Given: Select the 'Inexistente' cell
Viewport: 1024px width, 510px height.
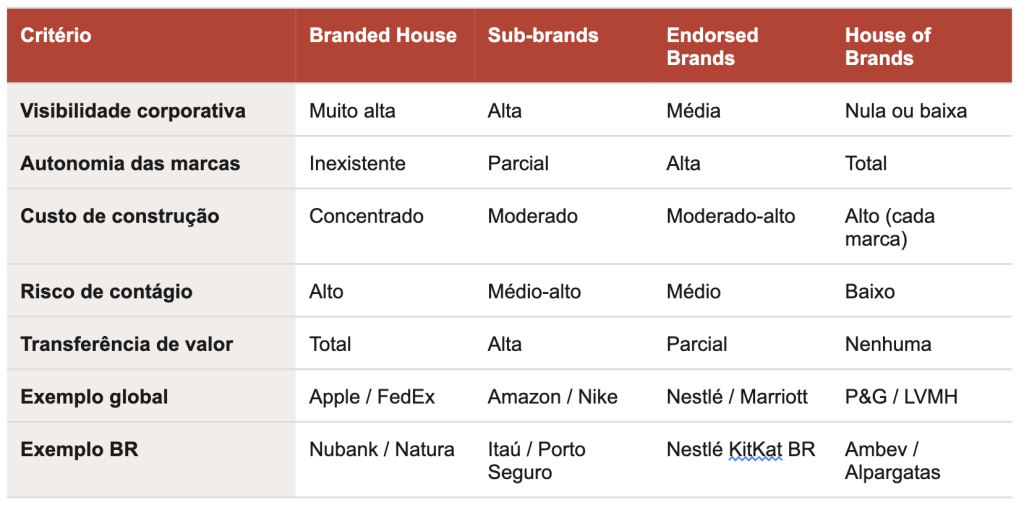Looking at the screenshot, I should [x=357, y=163].
